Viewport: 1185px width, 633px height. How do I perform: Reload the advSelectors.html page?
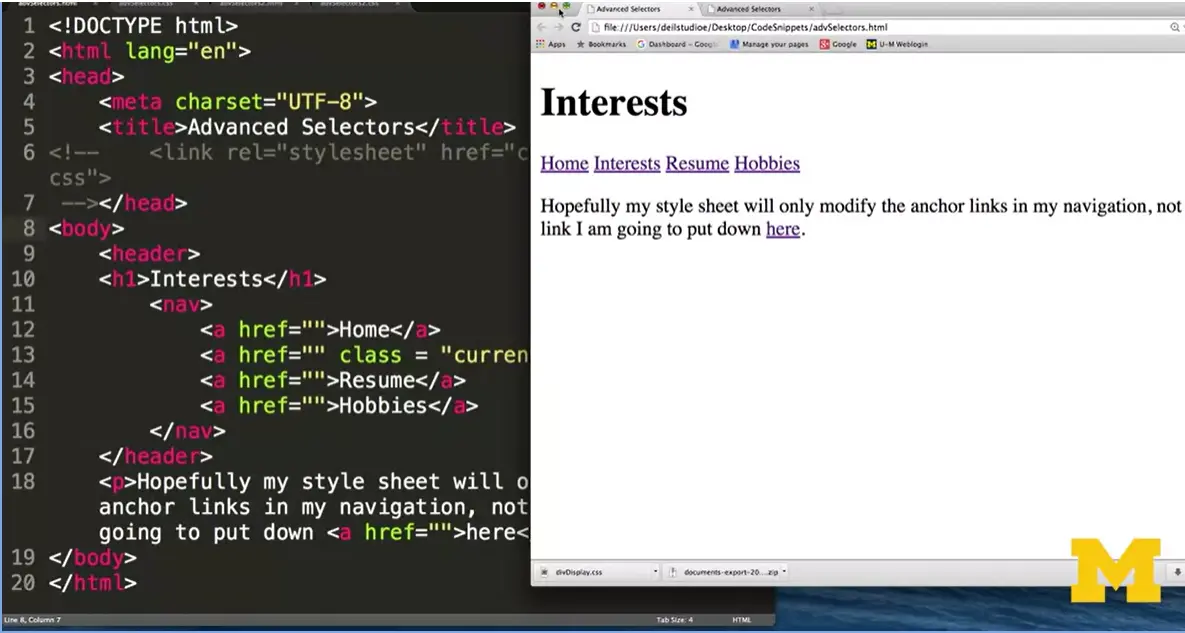pos(575,27)
